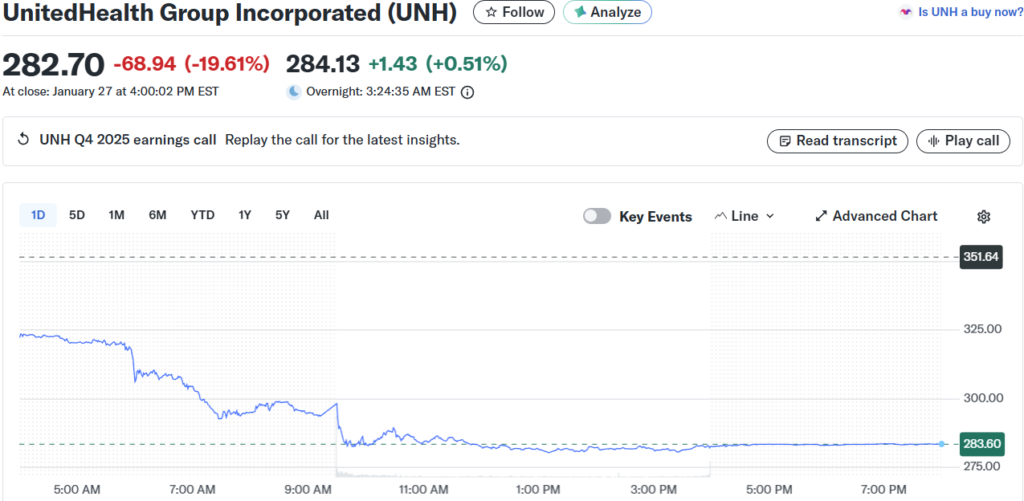
Task: Open Read transcript for earnings call
Action: tap(837, 141)
